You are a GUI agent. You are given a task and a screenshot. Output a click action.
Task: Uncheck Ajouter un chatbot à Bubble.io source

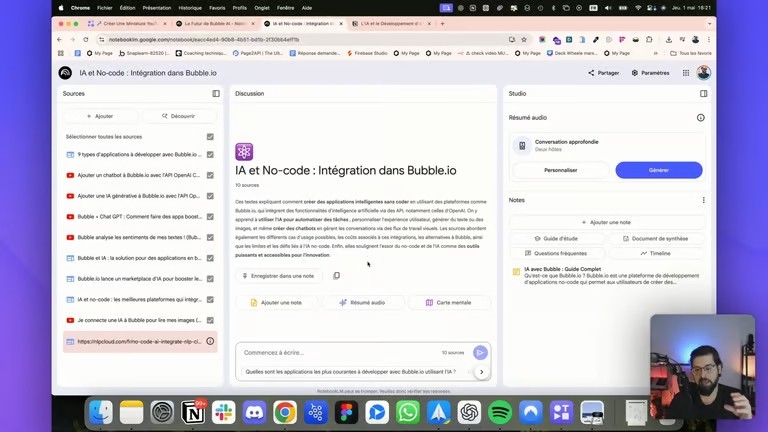210,175
